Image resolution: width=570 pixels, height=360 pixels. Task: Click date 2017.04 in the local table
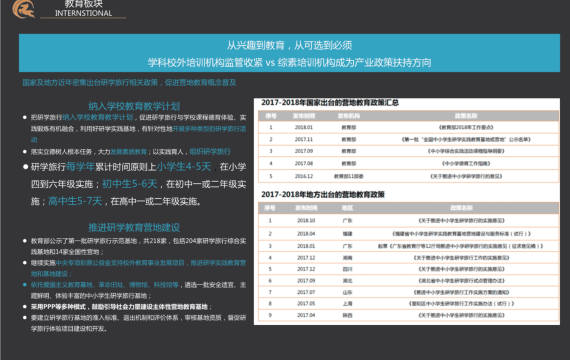[x=306, y=315]
